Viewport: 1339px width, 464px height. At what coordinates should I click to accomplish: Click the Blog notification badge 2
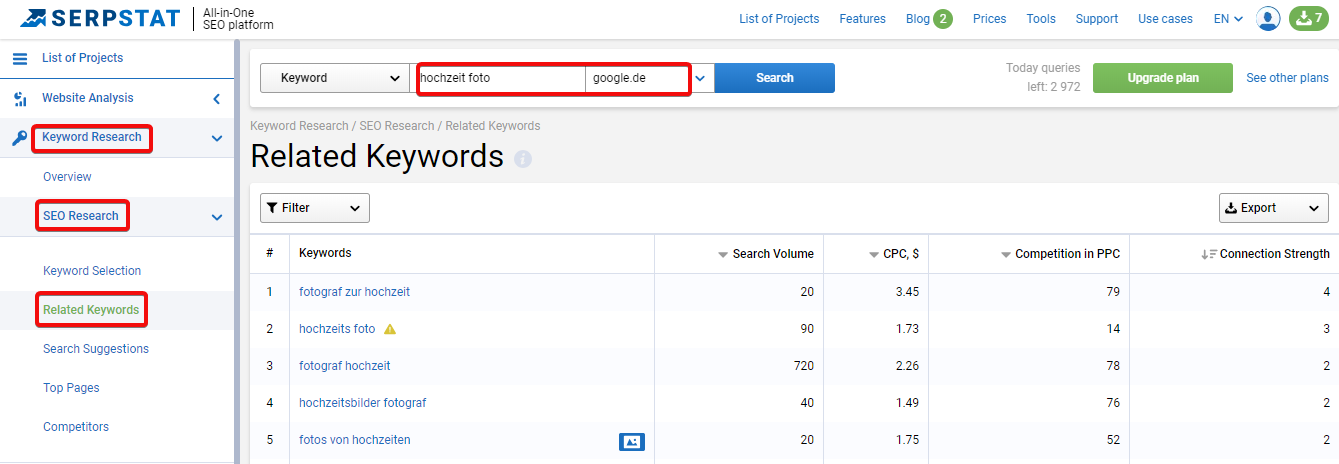tap(943, 19)
